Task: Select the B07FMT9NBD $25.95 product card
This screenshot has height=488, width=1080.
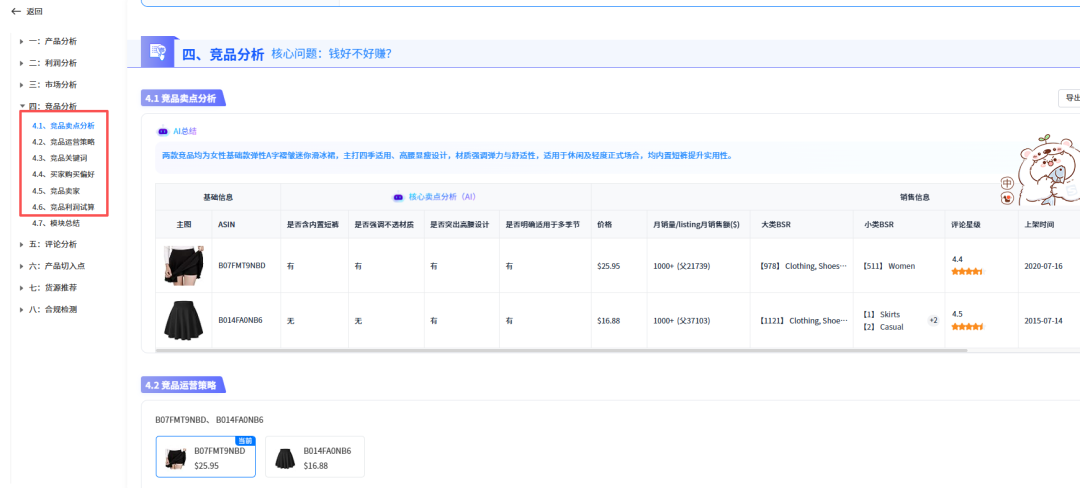Action: pyautogui.click(x=206, y=456)
